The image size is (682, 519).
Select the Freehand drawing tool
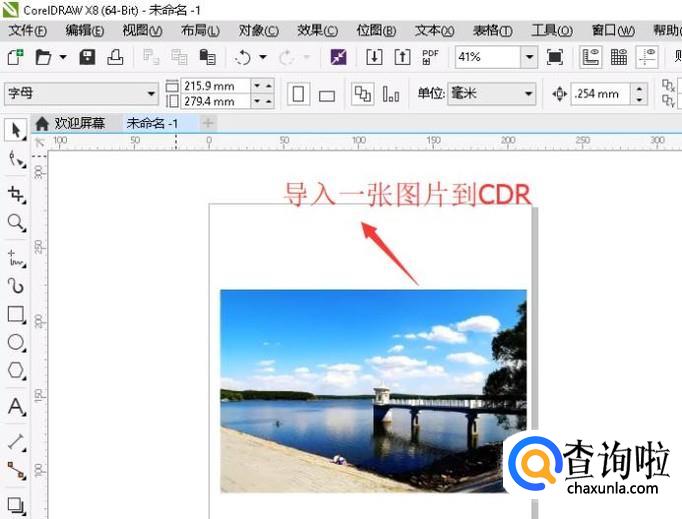point(16,258)
